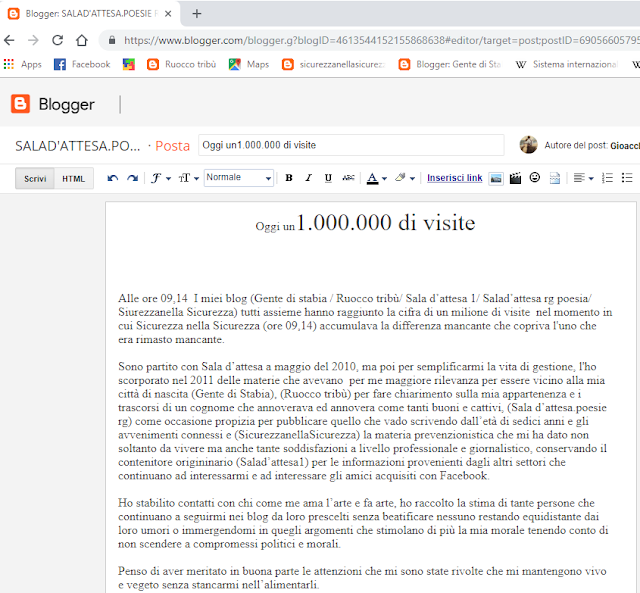This screenshot has width=640, height=593.
Task: Open the Normale paragraph format dropdown
Action: 239,178
